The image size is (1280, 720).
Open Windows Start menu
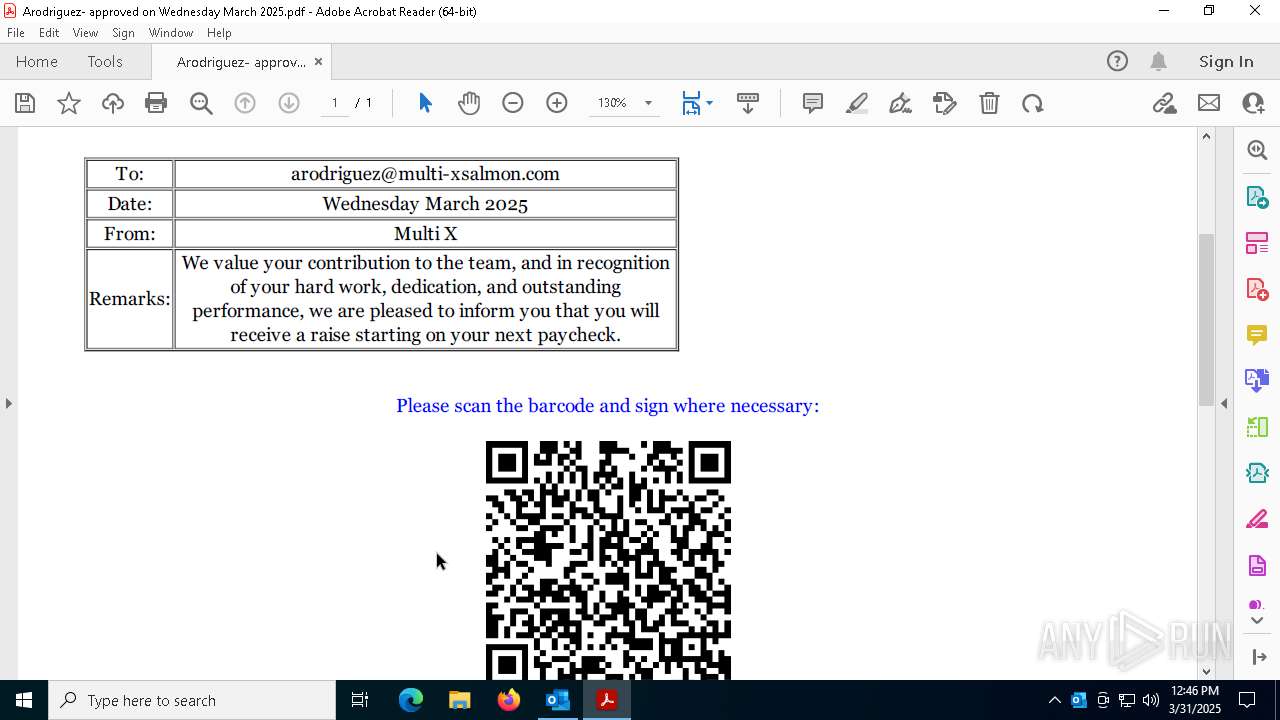coord(23,700)
